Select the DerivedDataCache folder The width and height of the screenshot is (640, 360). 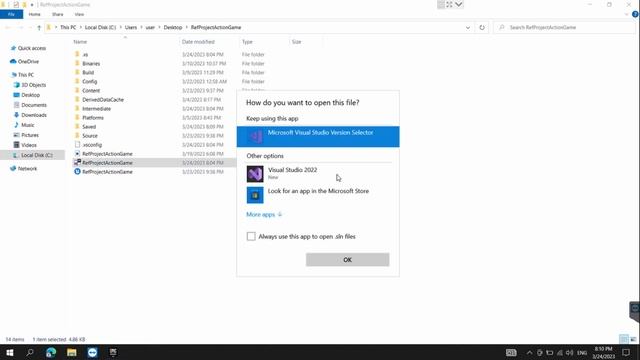click(x=102, y=100)
